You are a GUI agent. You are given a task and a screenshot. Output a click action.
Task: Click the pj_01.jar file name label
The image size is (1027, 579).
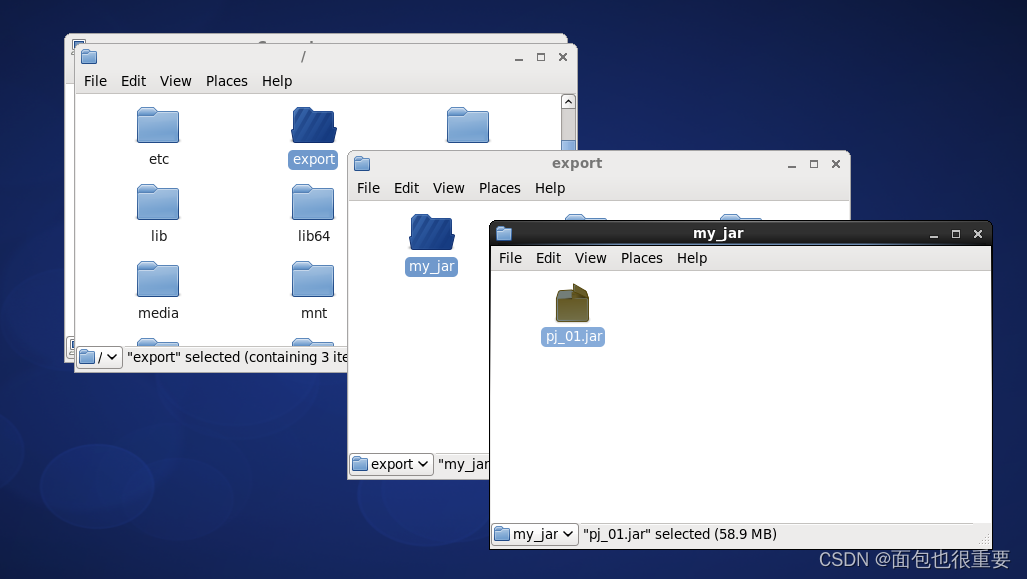click(573, 337)
